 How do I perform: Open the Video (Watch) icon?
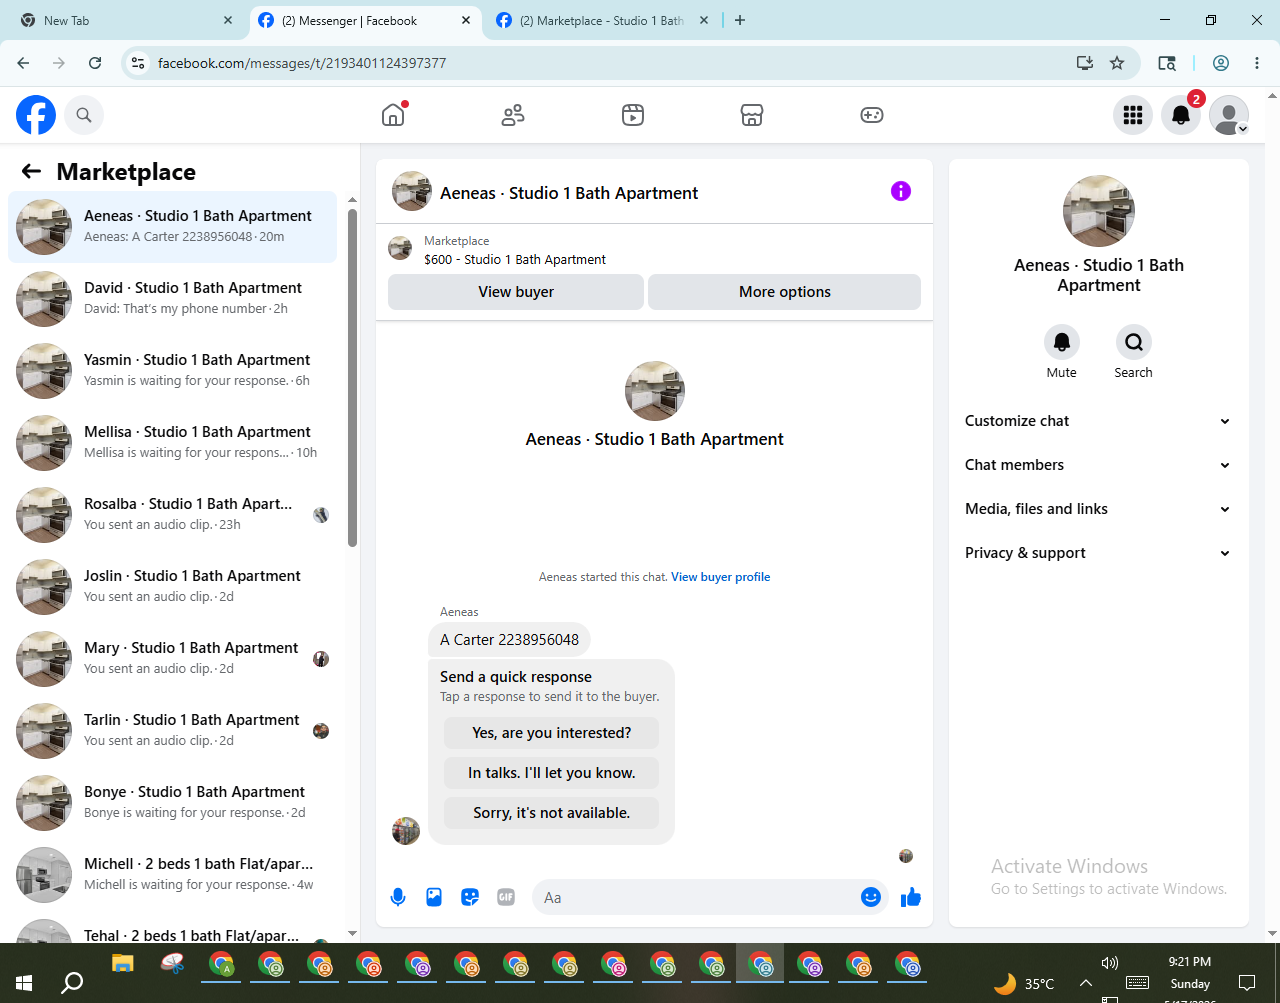pos(633,115)
